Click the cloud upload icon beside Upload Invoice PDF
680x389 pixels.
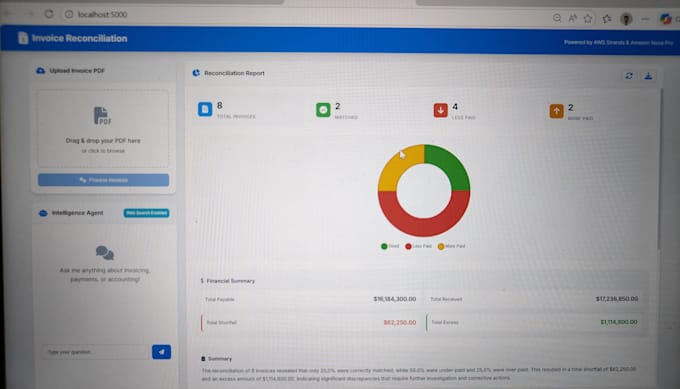40,71
